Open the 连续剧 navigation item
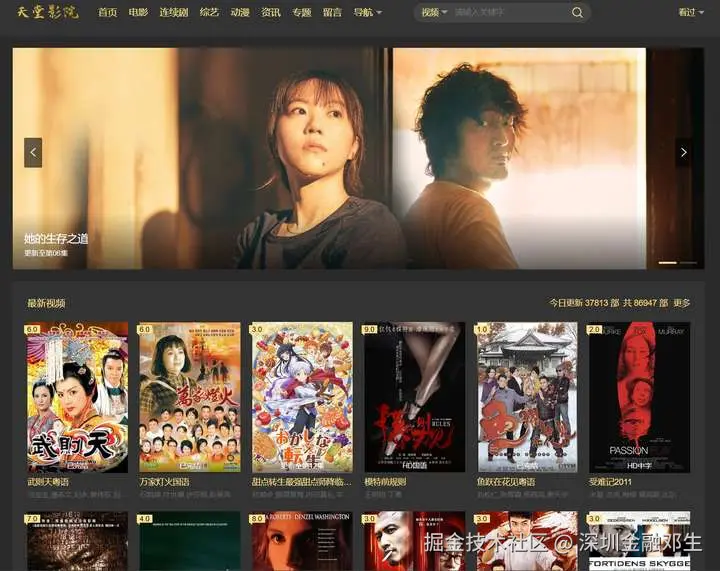The image size is (720, 571). click(x=174, y=12)
